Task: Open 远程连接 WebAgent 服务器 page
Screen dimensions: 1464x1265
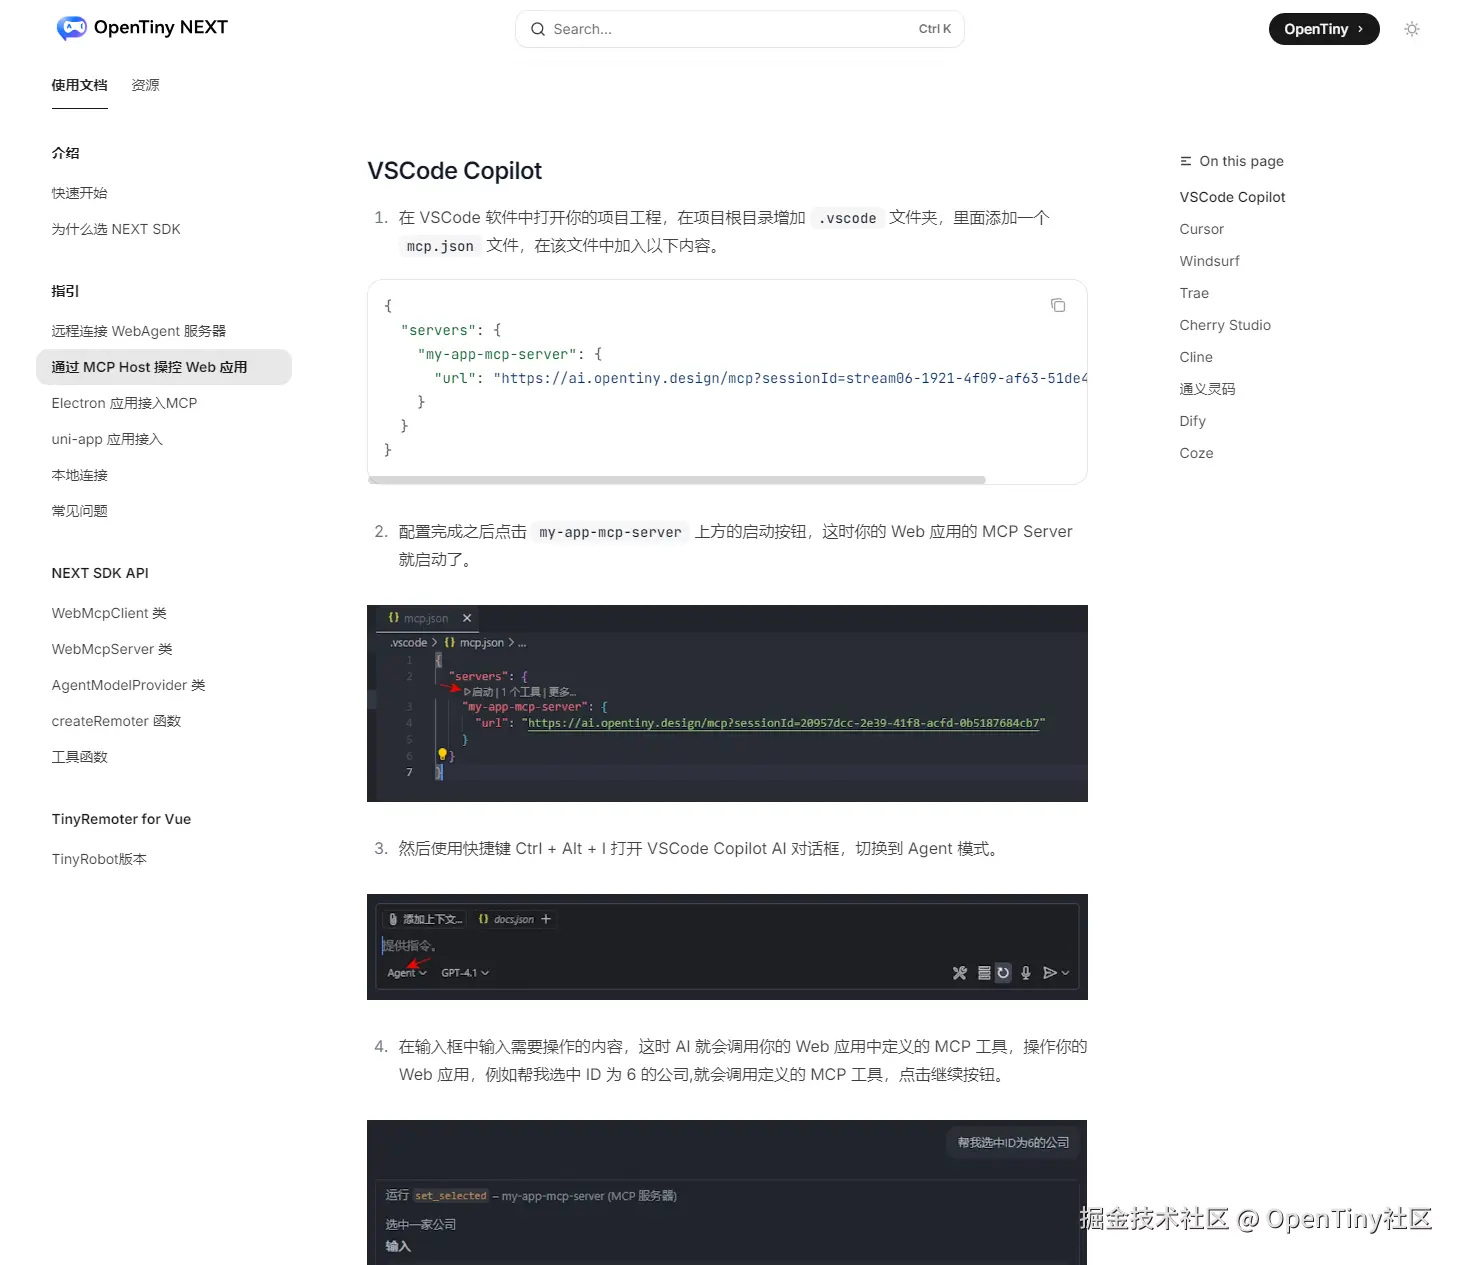Action: tap(139, 331)
